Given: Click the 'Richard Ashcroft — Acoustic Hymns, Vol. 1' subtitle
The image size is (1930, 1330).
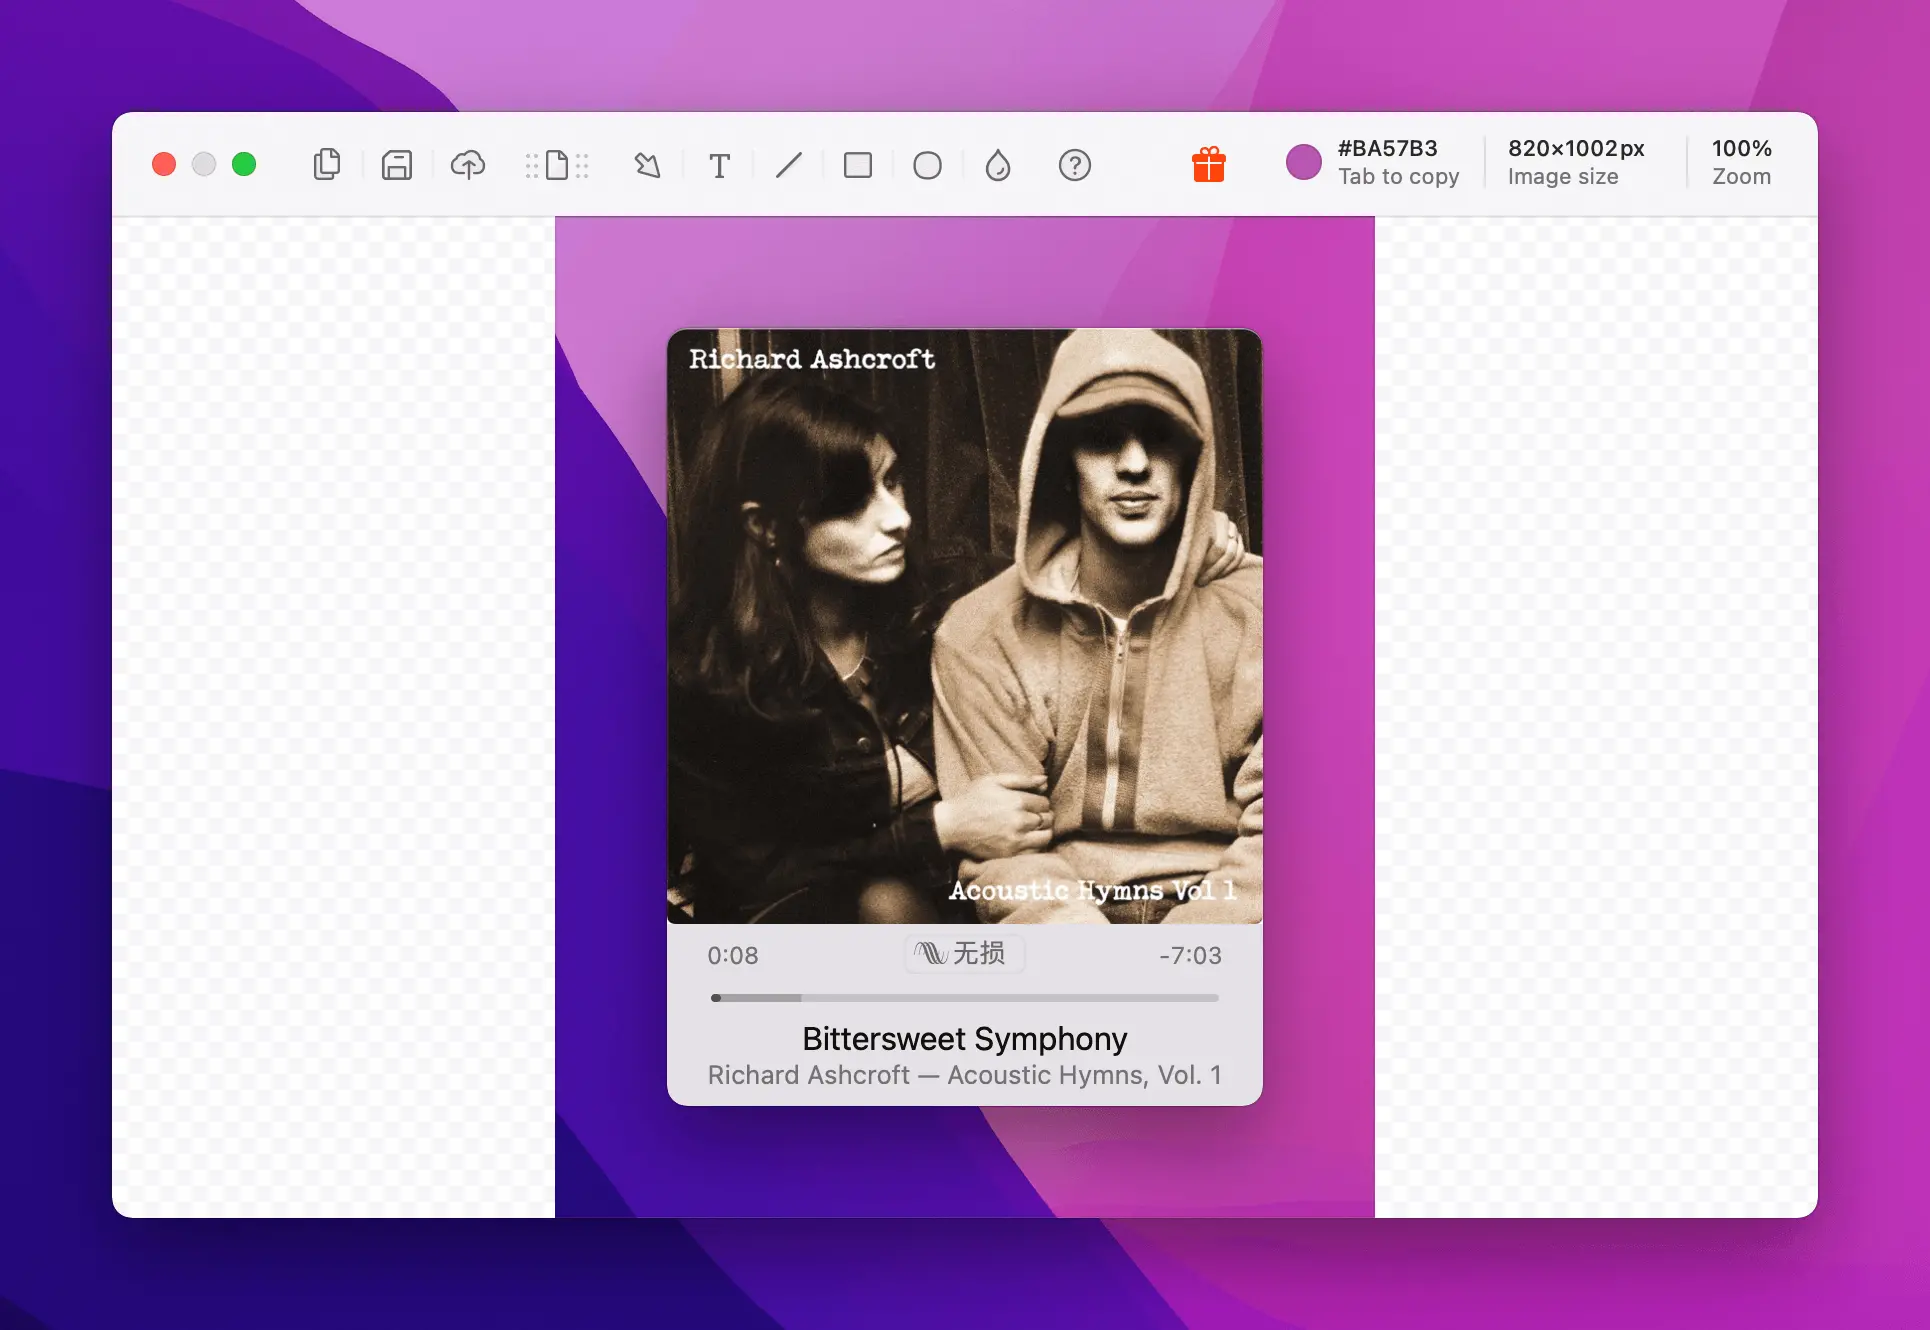Looking at the screenshot, I should (x=965, y=1075).
